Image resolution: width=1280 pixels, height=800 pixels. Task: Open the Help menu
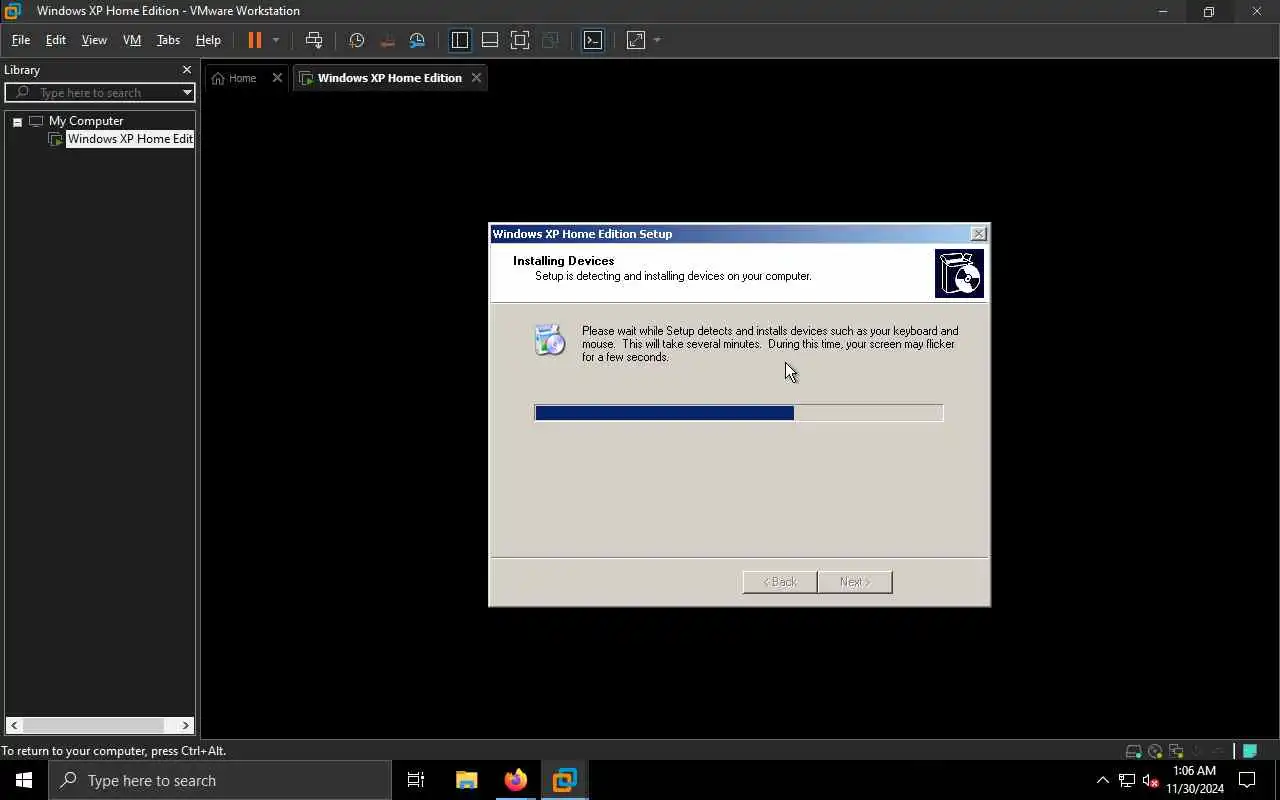[208, 40]
